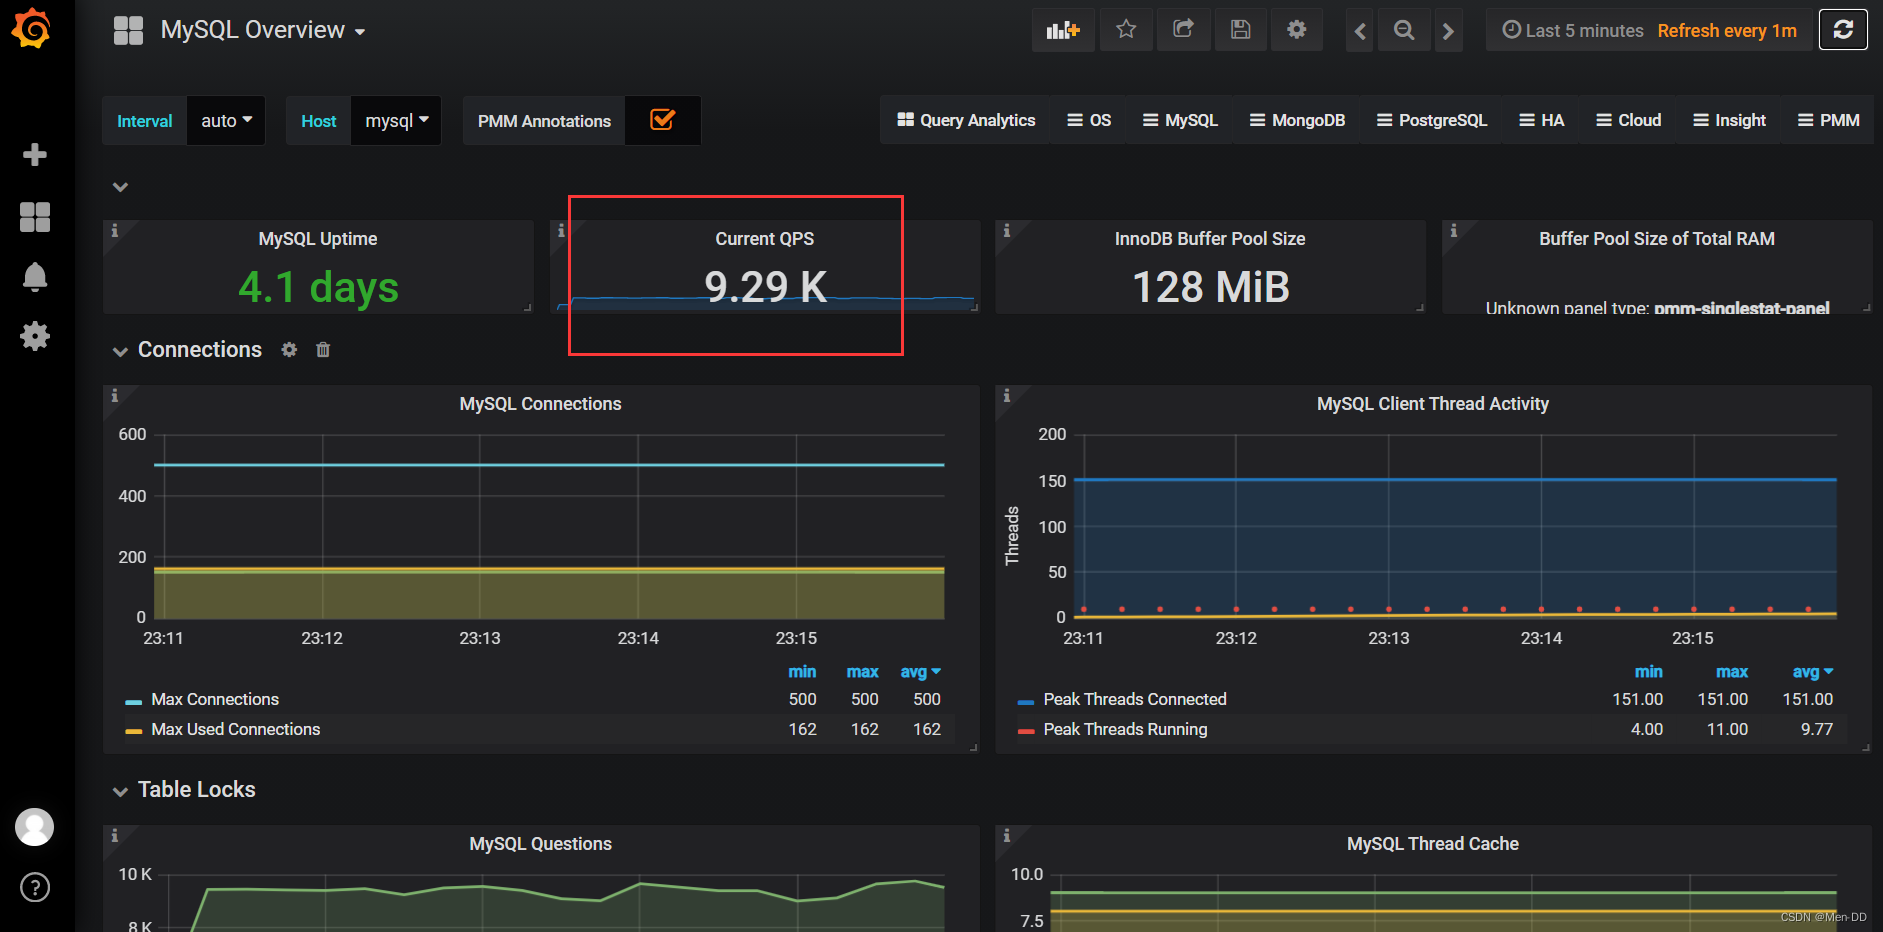Click the Add panel icon
1883x932 pixels.
pyautogui.click(x=1063, y=30)
